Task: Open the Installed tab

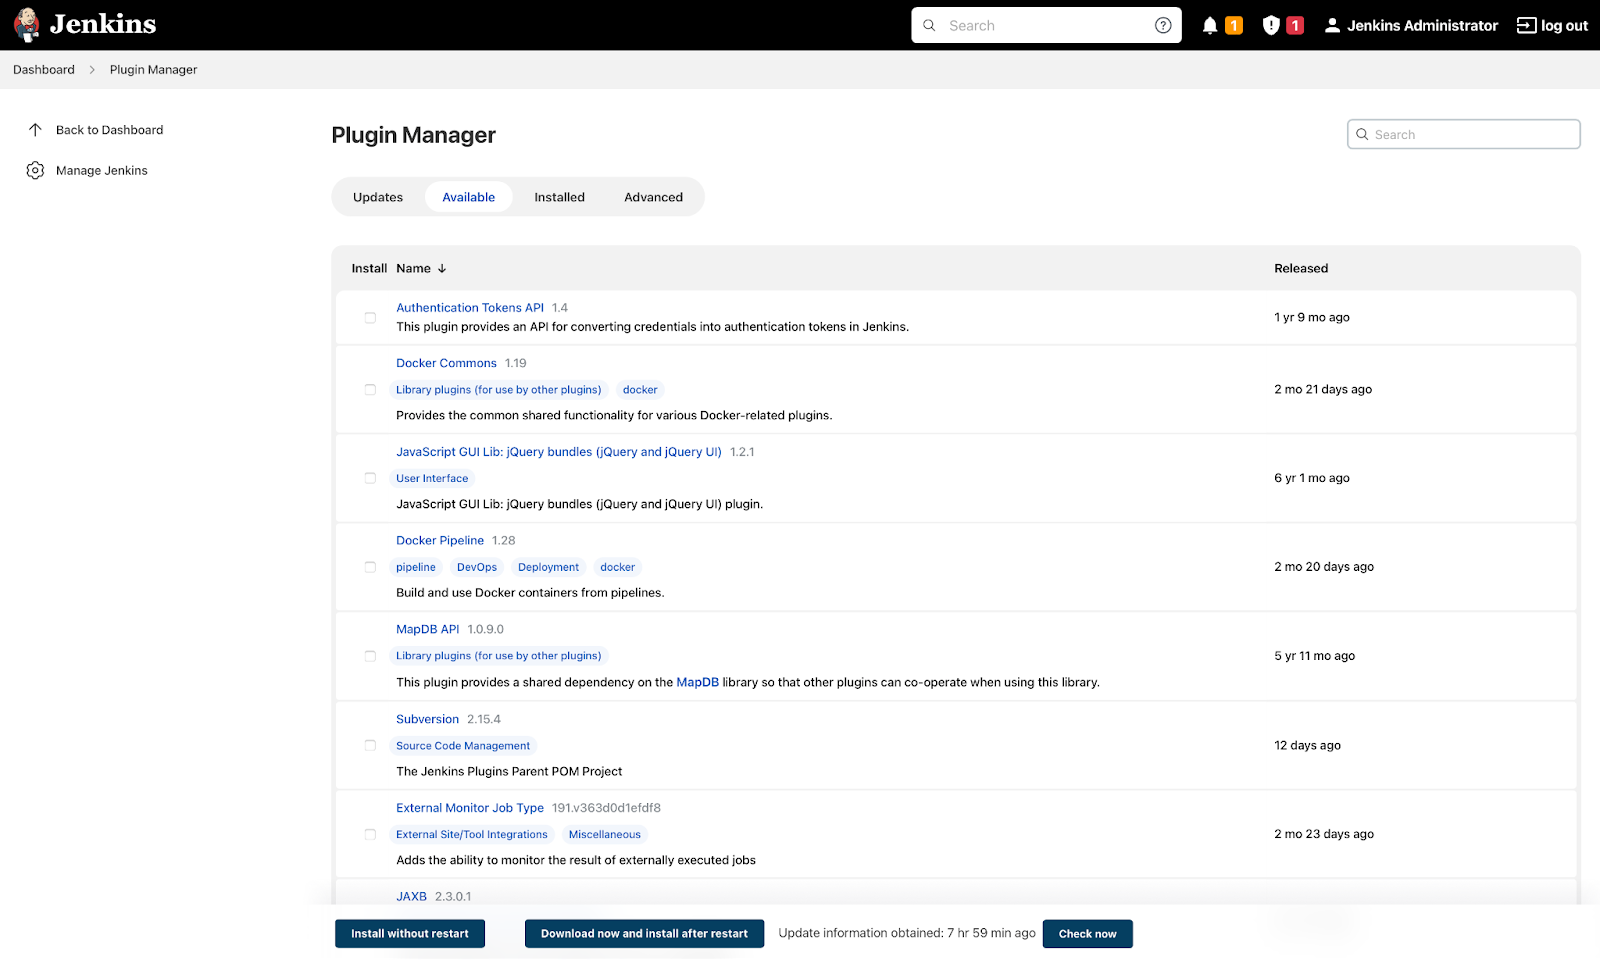Action: point(560,197)
